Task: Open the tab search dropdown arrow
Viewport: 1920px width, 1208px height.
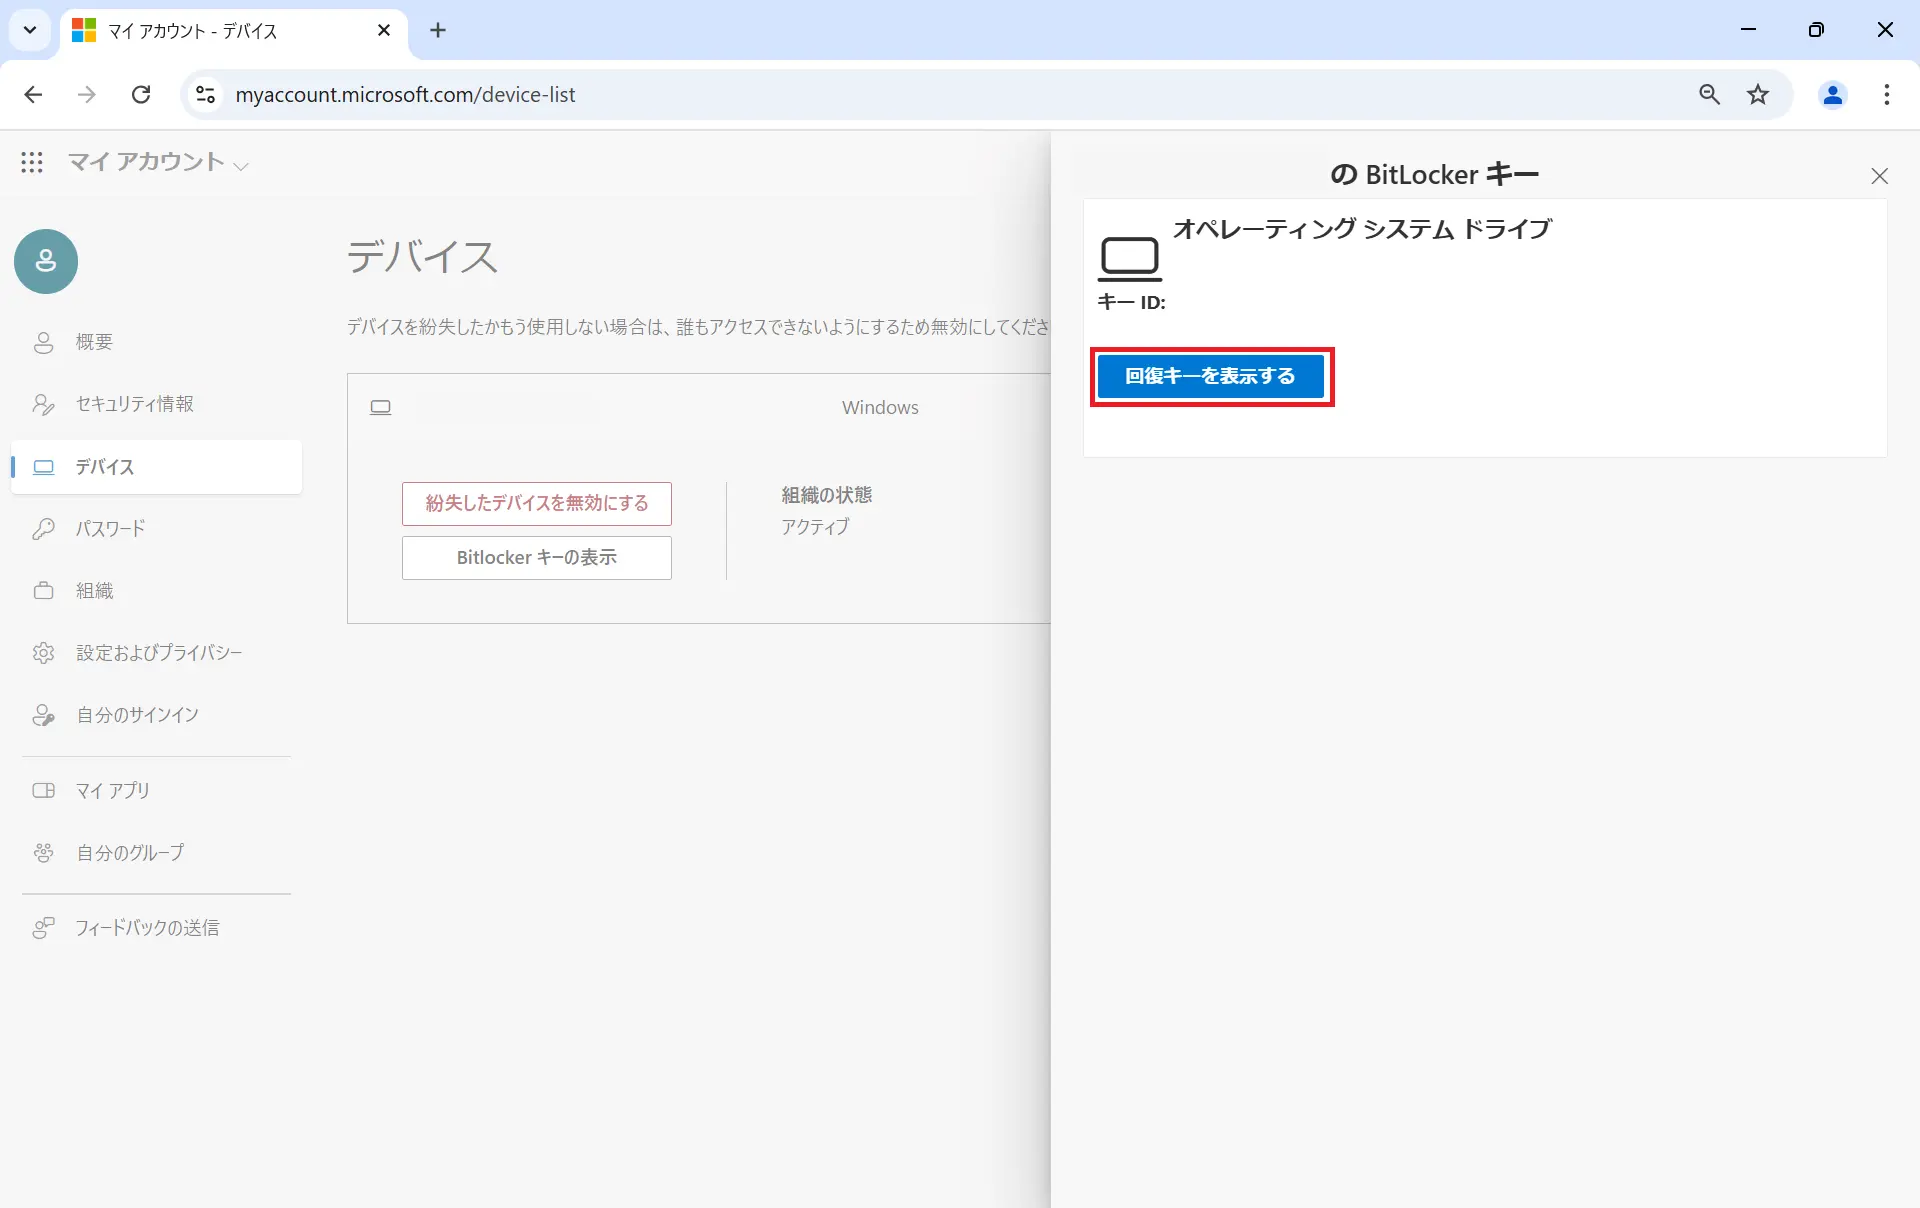Action: tap(30, 30)
